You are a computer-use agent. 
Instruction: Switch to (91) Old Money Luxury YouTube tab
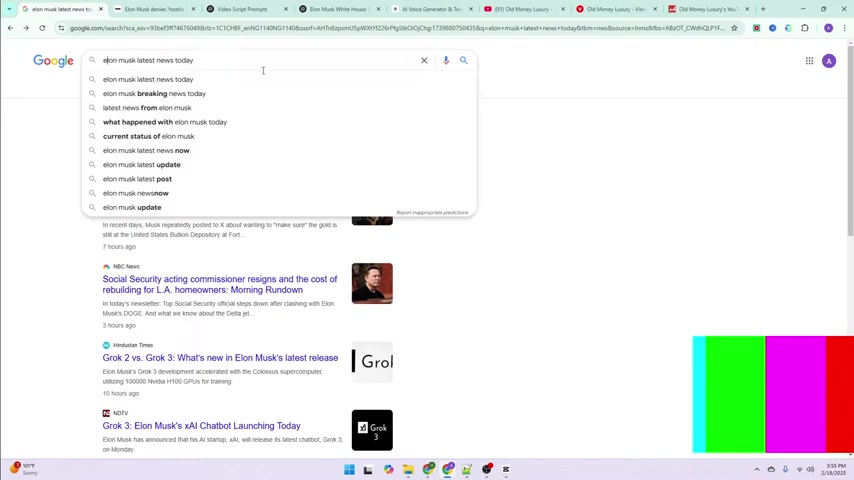click(x=525, y=9)
